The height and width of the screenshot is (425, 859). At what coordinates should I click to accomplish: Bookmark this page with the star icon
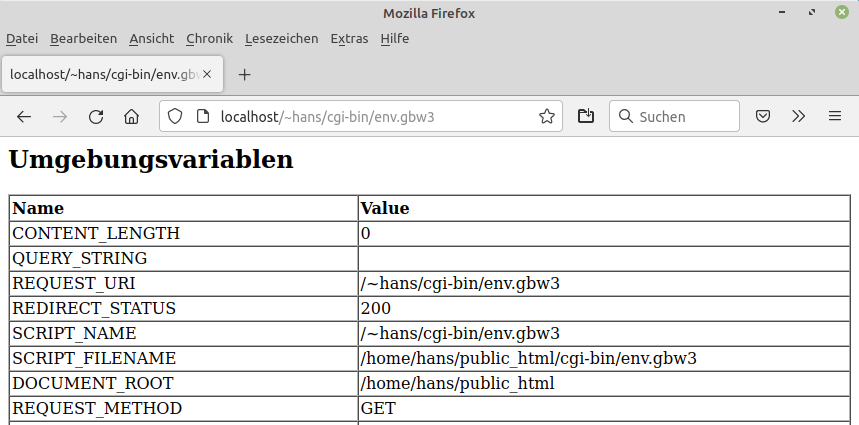[x=547, y=116]
